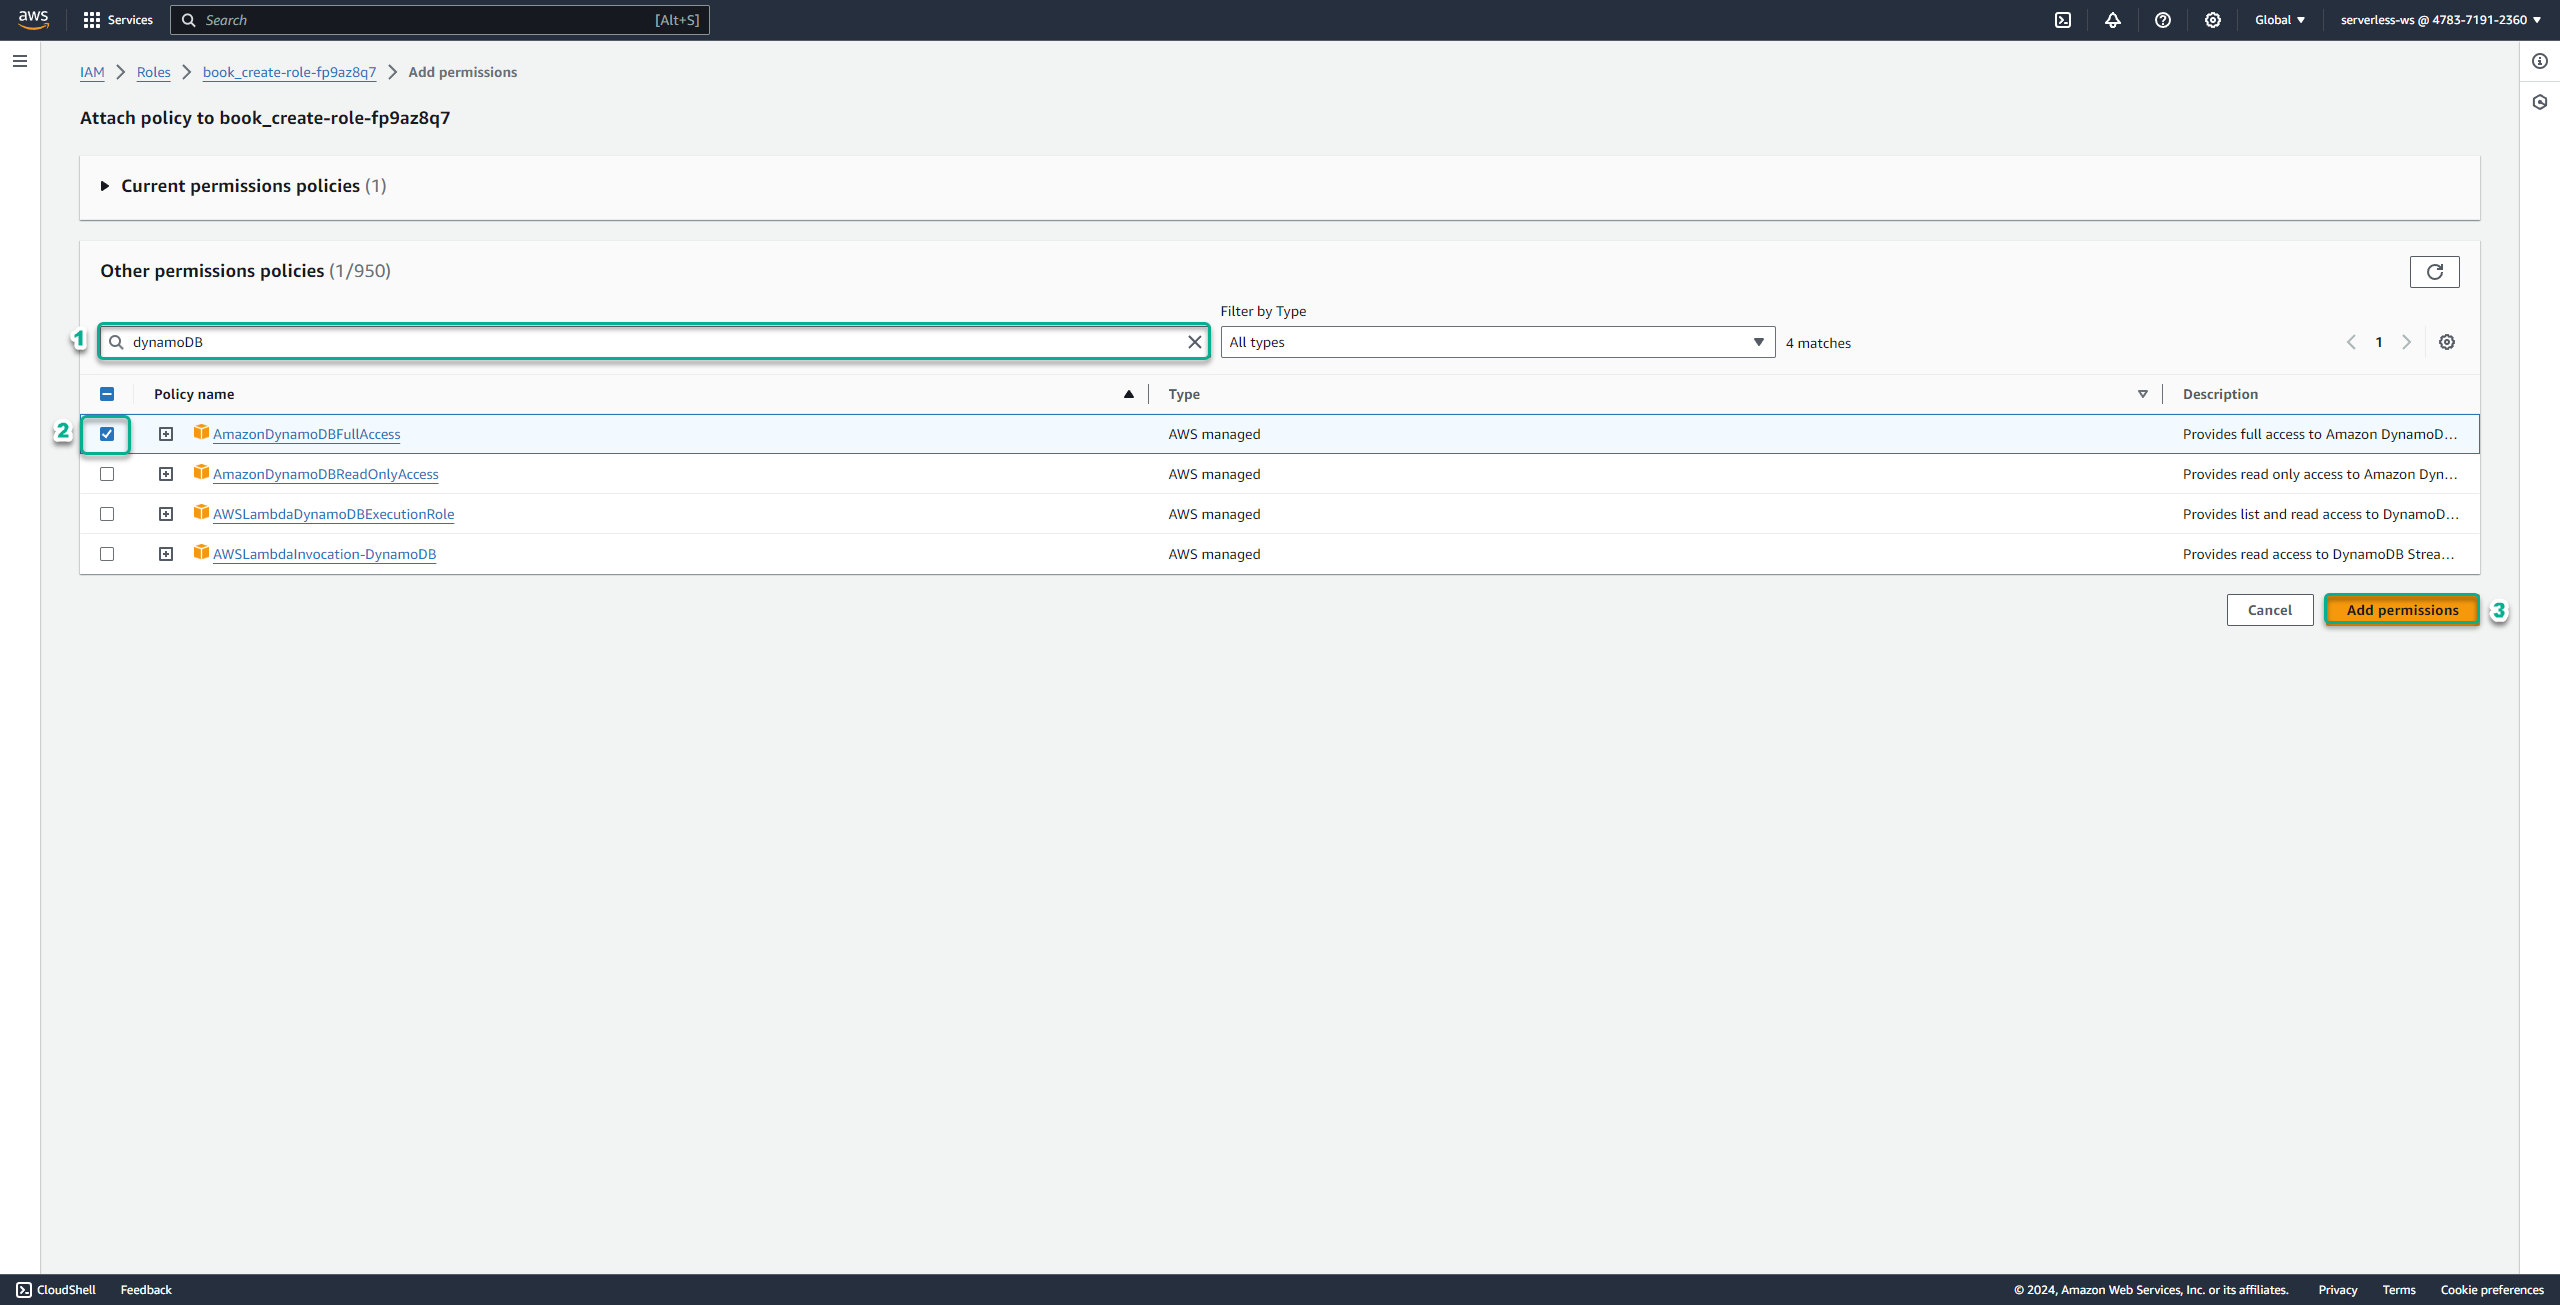
Task: Click the Add permissions button
Action: coord(2402,609)
